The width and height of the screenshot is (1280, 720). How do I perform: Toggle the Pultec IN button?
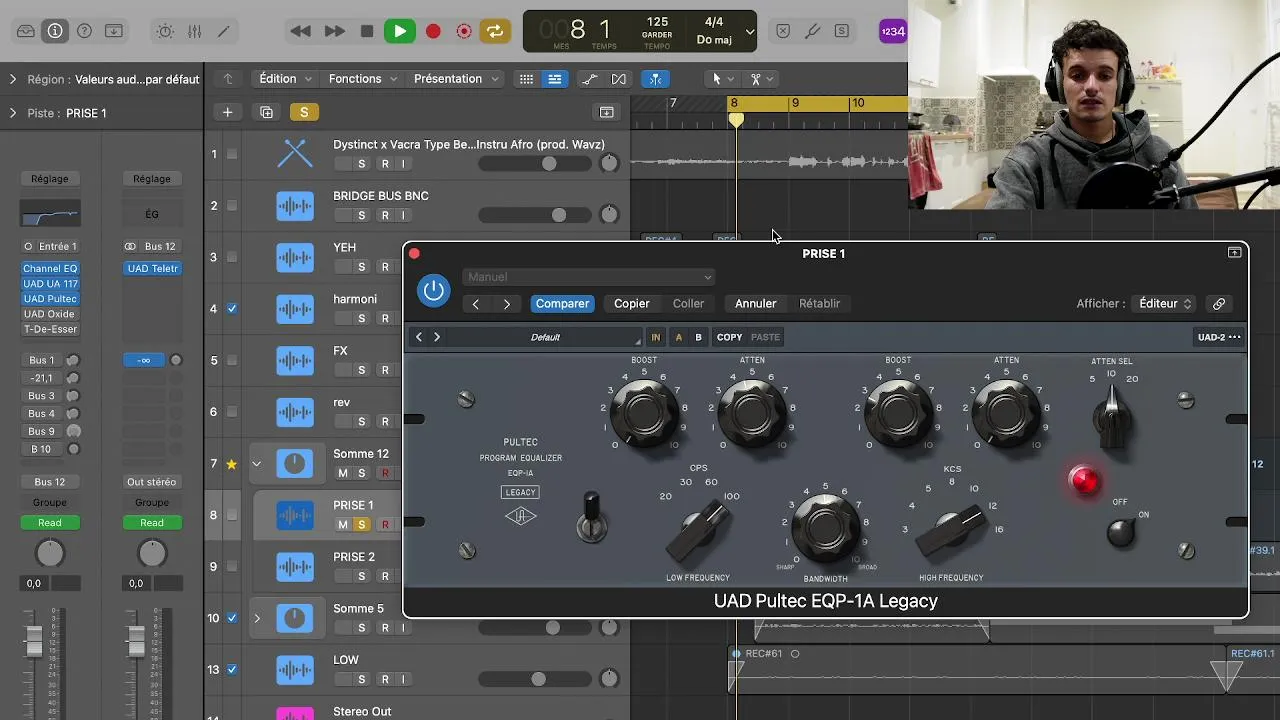click(x=656, y=337)
